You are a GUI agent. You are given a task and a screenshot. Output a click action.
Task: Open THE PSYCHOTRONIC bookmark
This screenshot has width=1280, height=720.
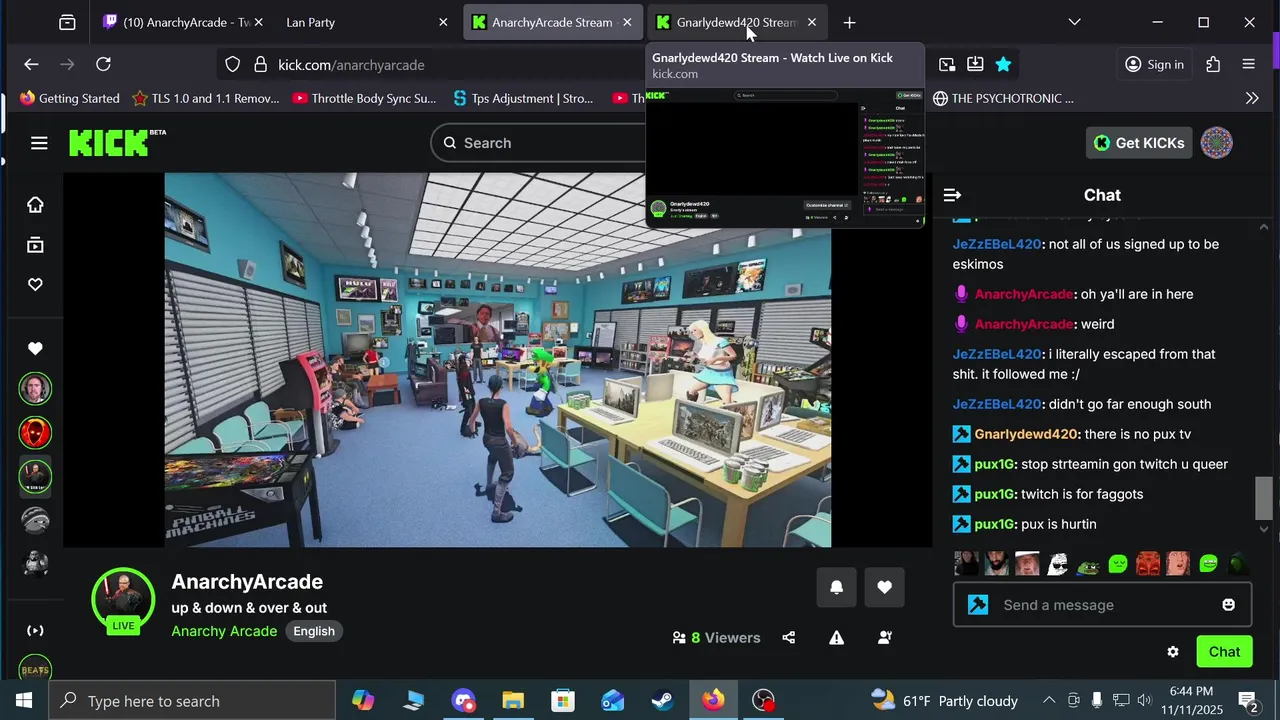[x=1003, y=98]
